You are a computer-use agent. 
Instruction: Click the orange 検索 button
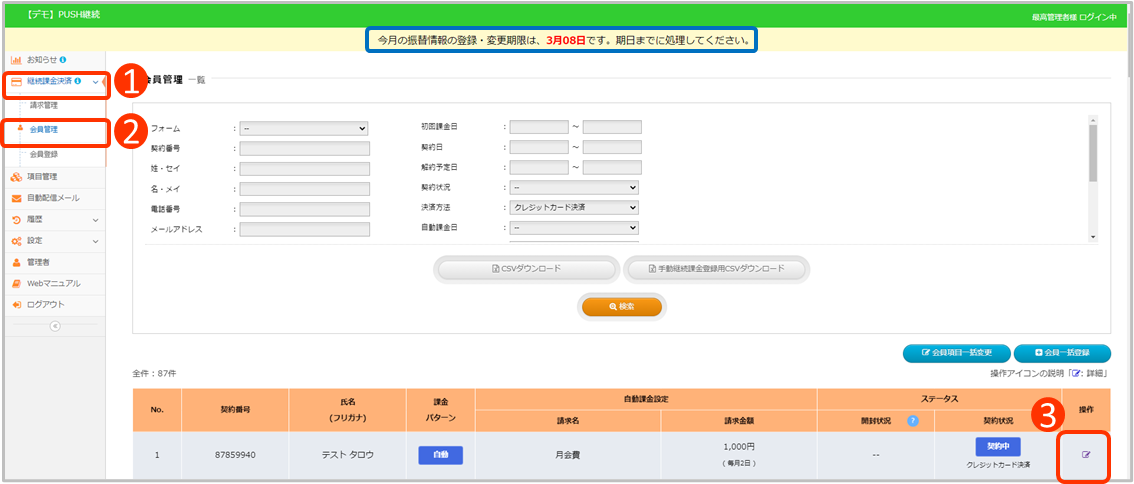tap(622, 307)
